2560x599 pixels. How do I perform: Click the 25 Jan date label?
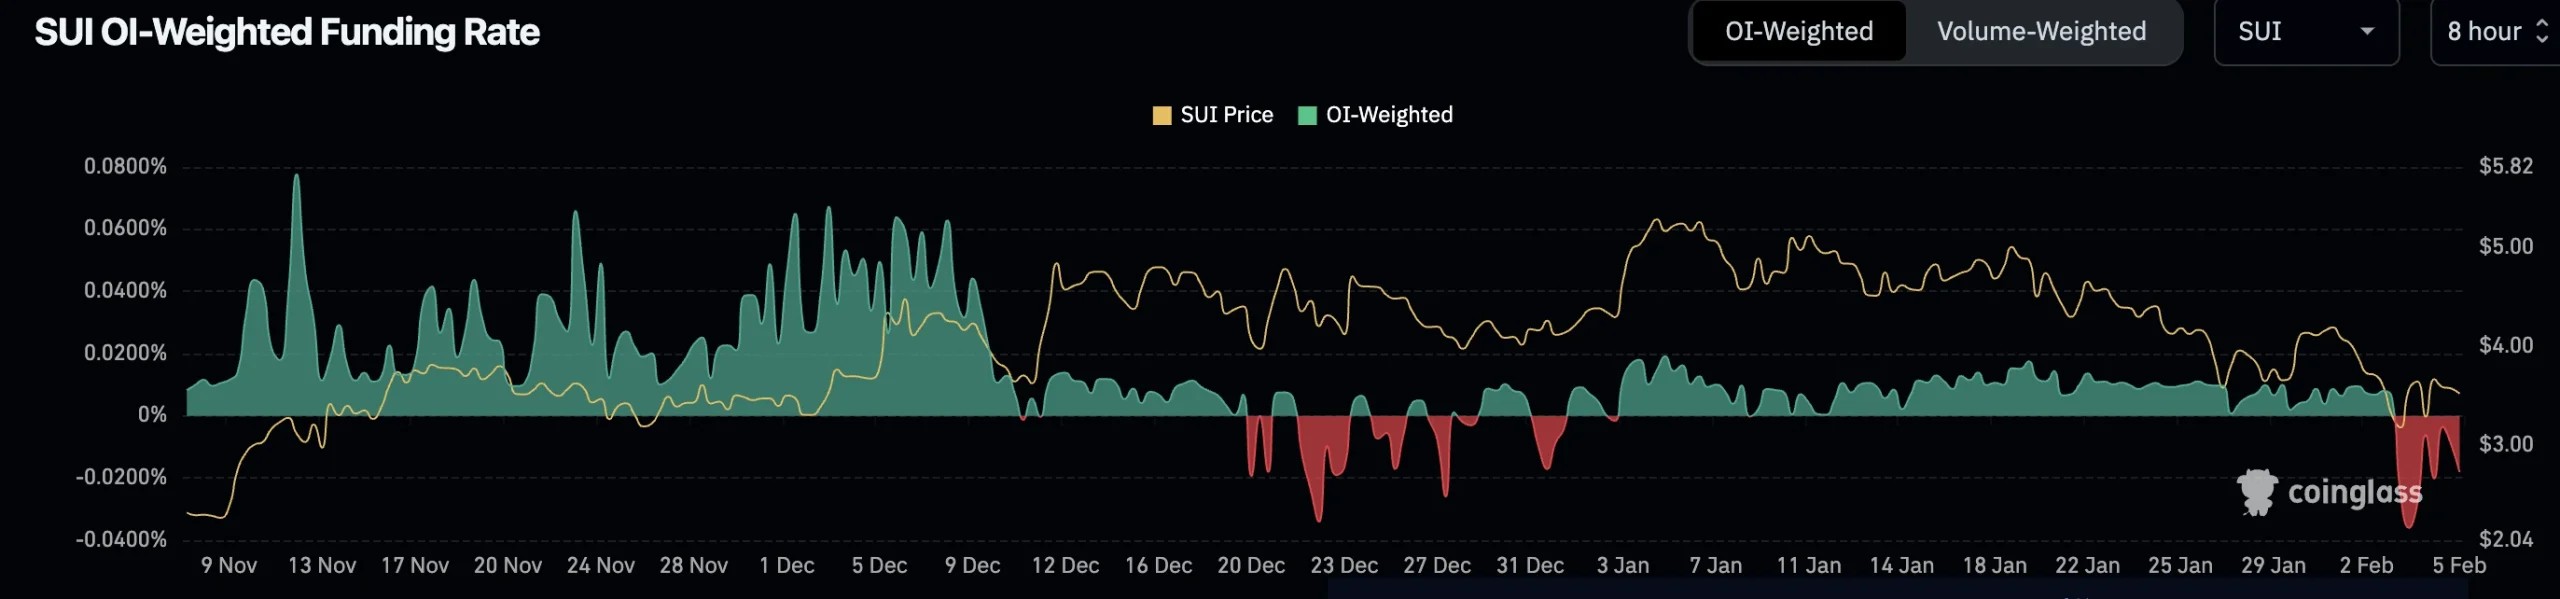point(2181,566)
